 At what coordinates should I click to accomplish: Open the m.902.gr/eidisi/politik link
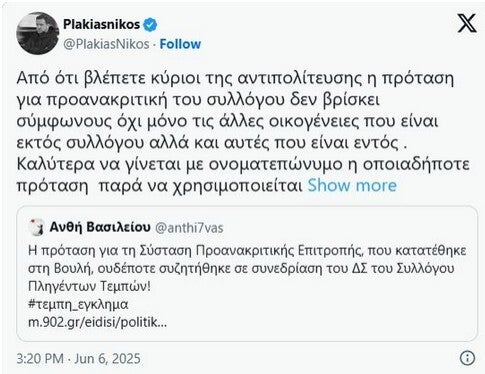pyautogui.click(x=98, y=323)
